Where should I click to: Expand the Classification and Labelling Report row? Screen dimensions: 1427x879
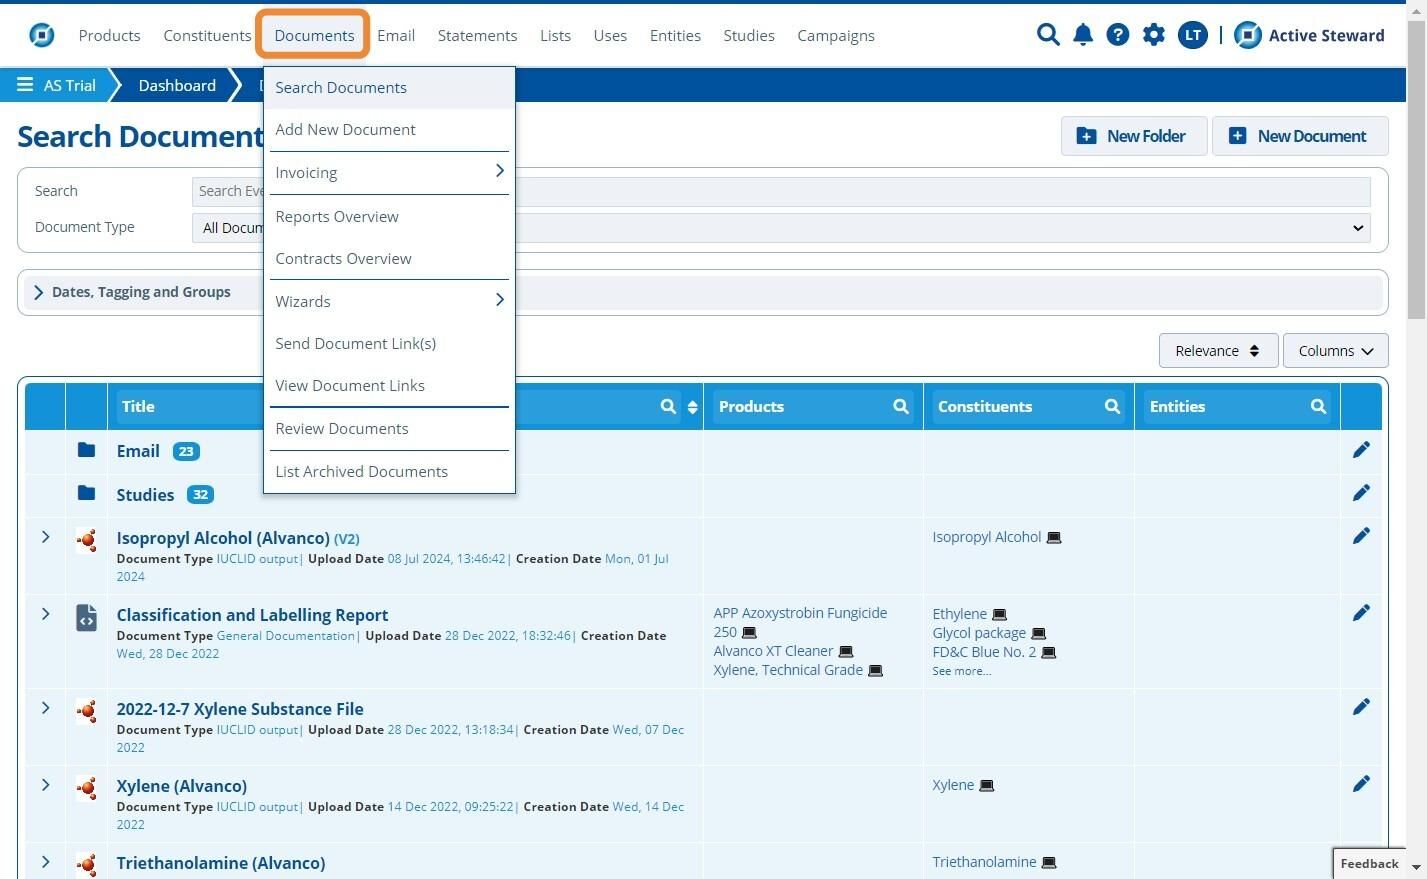click(45, 614)
